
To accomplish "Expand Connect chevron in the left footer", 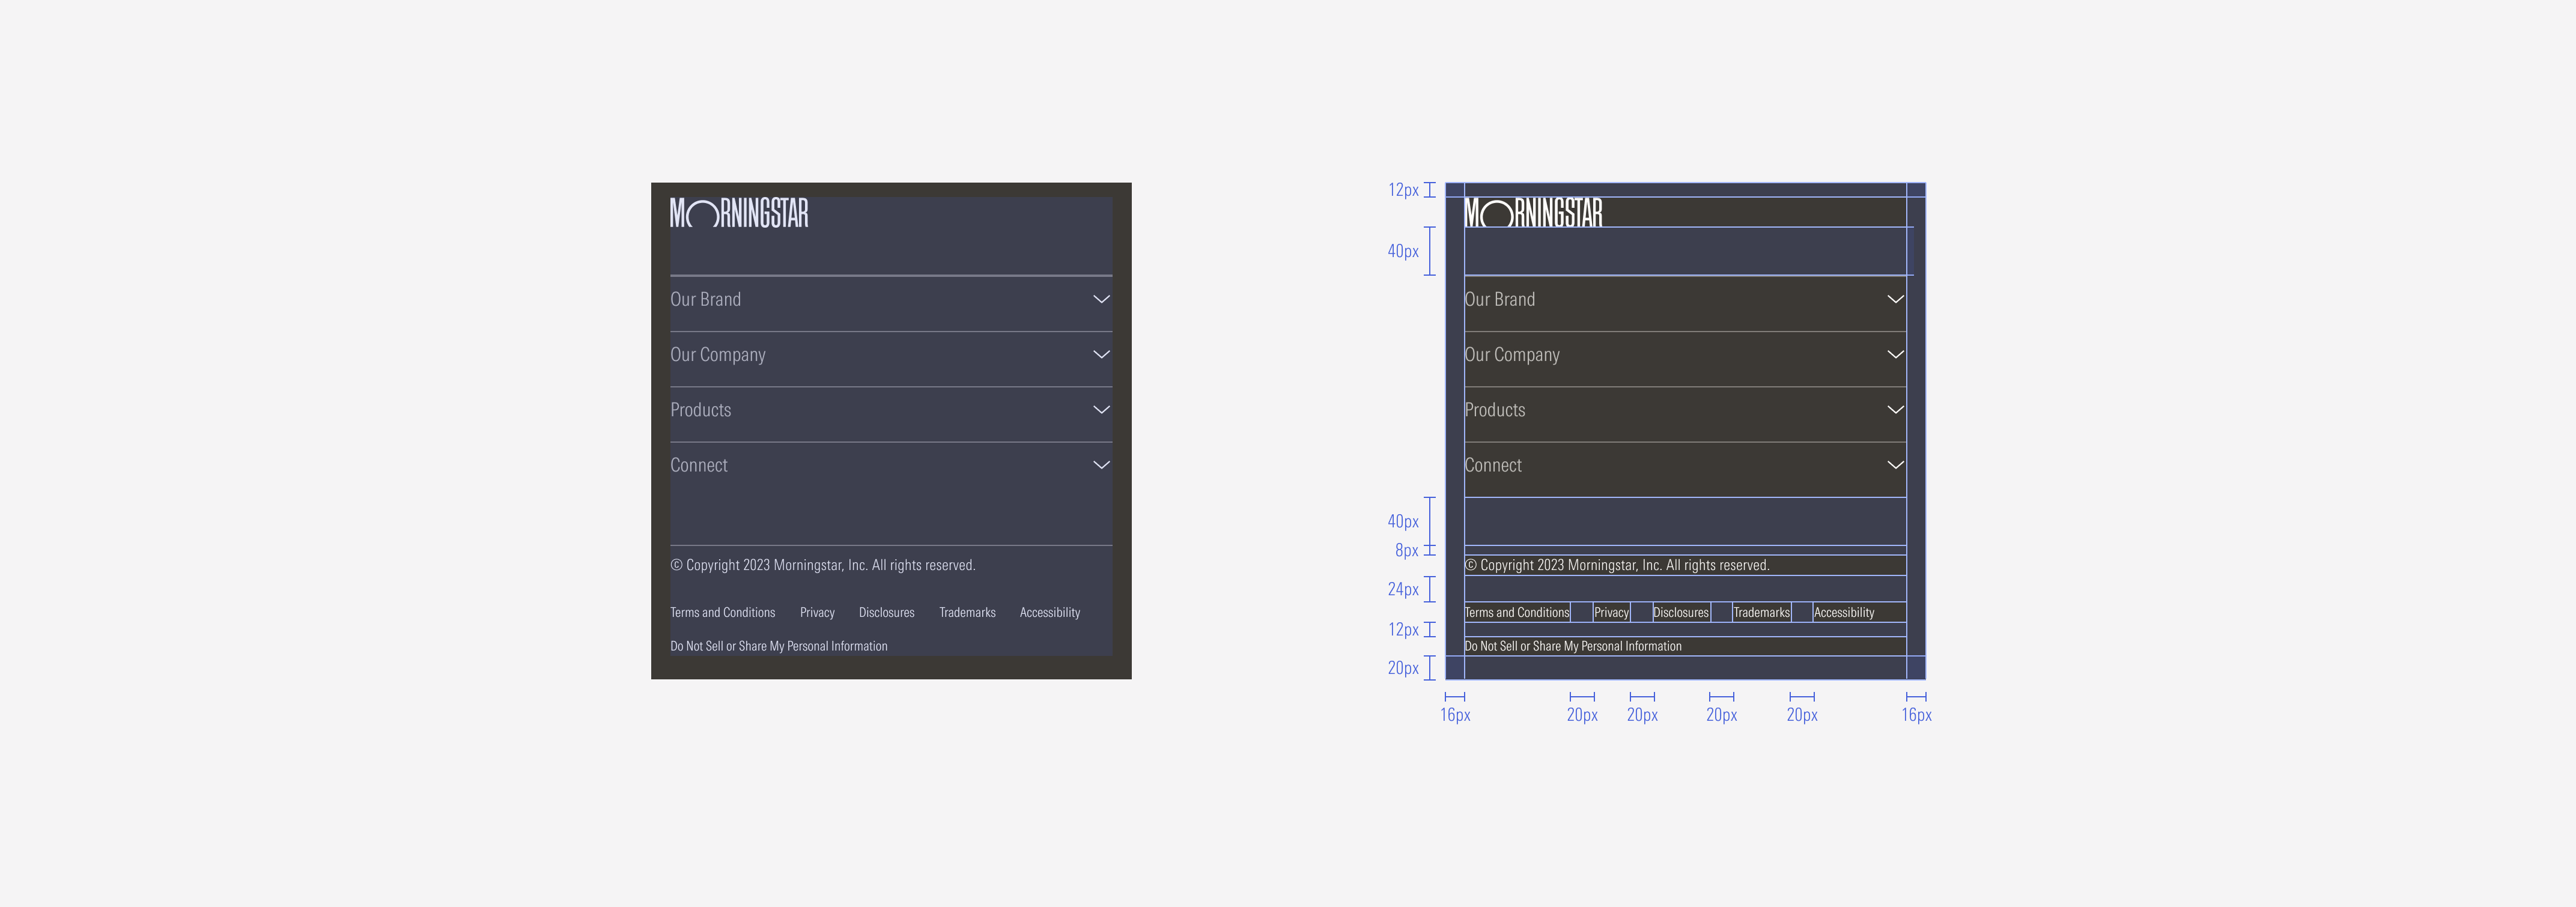I will tap(1101, 464).
